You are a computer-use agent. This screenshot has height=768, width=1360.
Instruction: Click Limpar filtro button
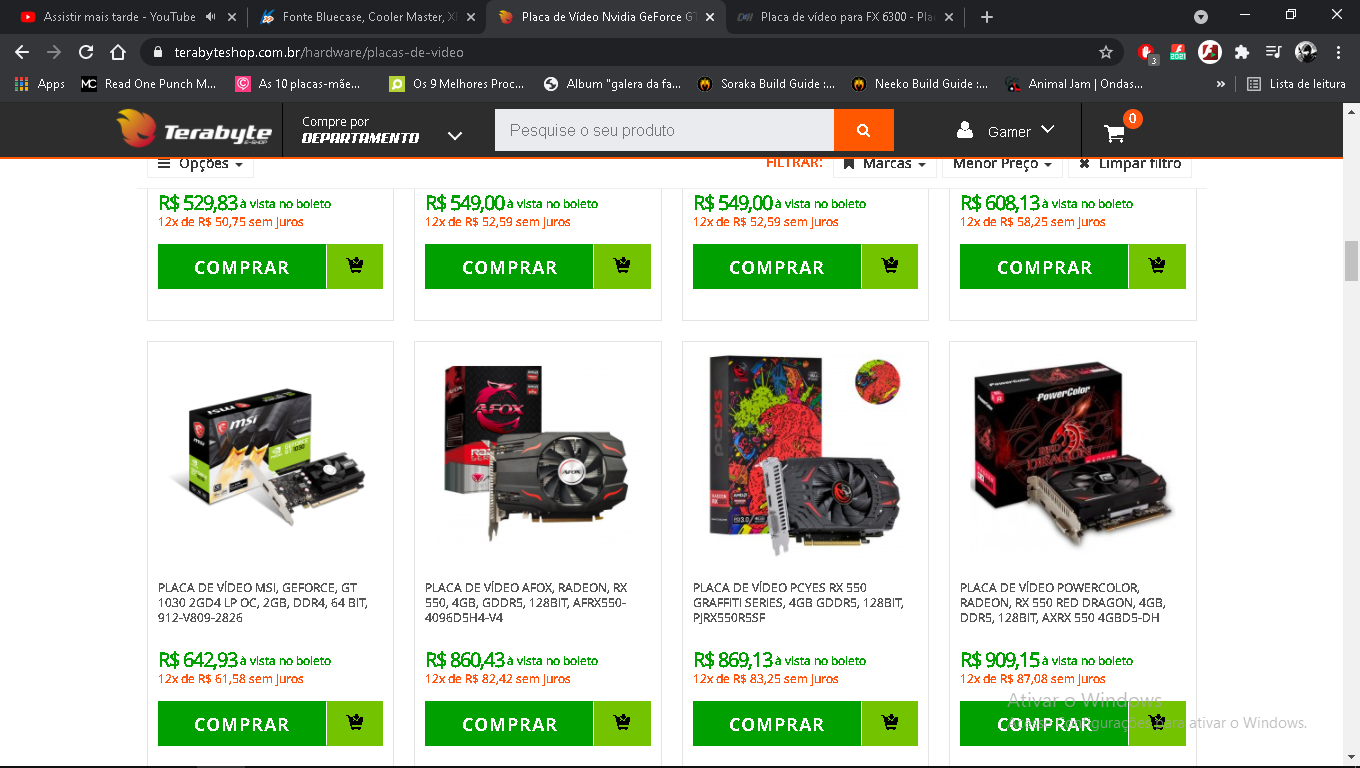1130,164
